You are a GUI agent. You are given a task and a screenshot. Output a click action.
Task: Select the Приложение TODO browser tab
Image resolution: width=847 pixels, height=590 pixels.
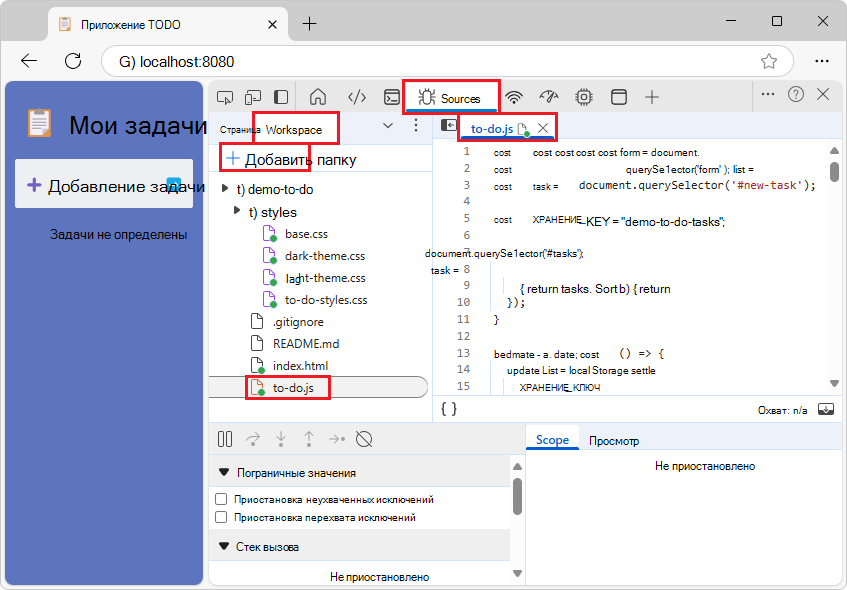click(x=167, y=25)
